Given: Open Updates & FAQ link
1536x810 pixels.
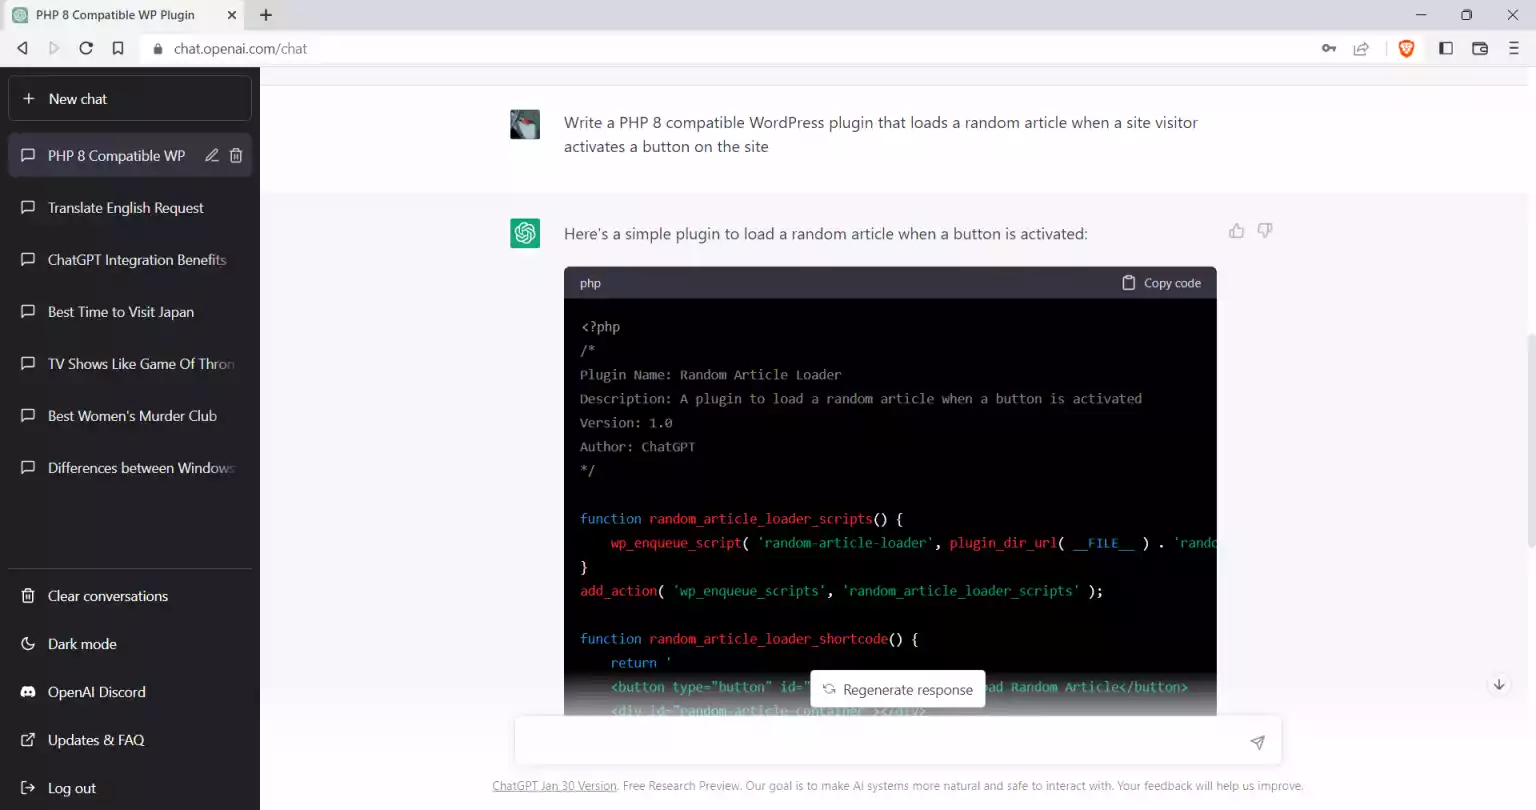Looking at the screenshot, I should tap(130, 740).
